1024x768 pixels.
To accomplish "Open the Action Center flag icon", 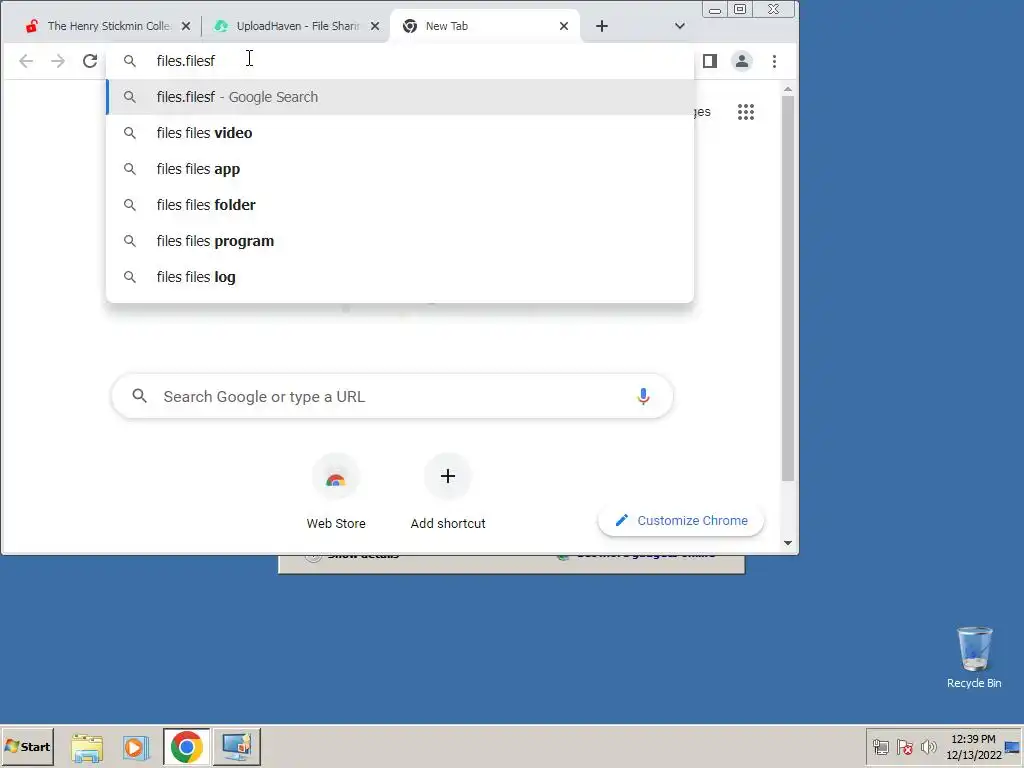I will [x=904, y=747].
